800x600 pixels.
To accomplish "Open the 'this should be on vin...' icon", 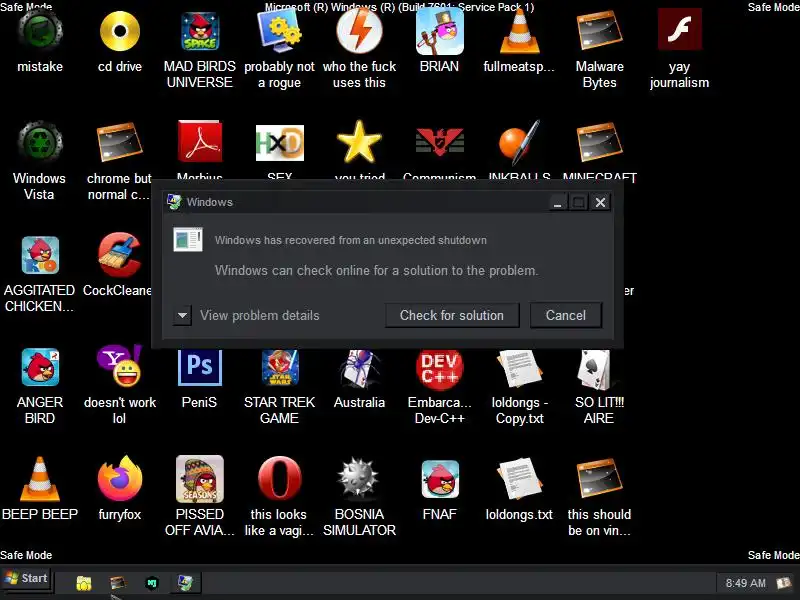I will click(599, 479).
